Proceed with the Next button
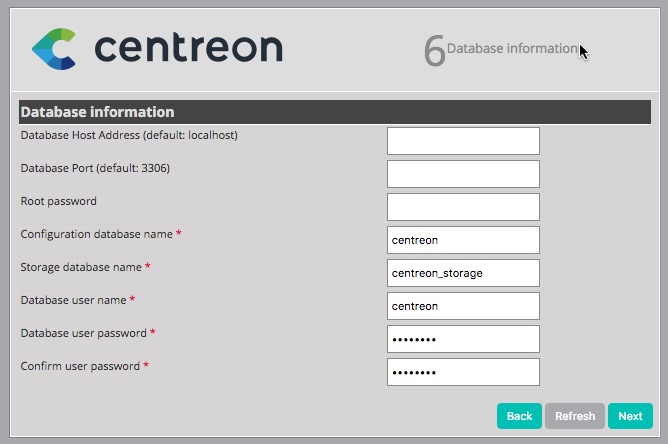Screen dimensions: 668x444 [630, 416]
